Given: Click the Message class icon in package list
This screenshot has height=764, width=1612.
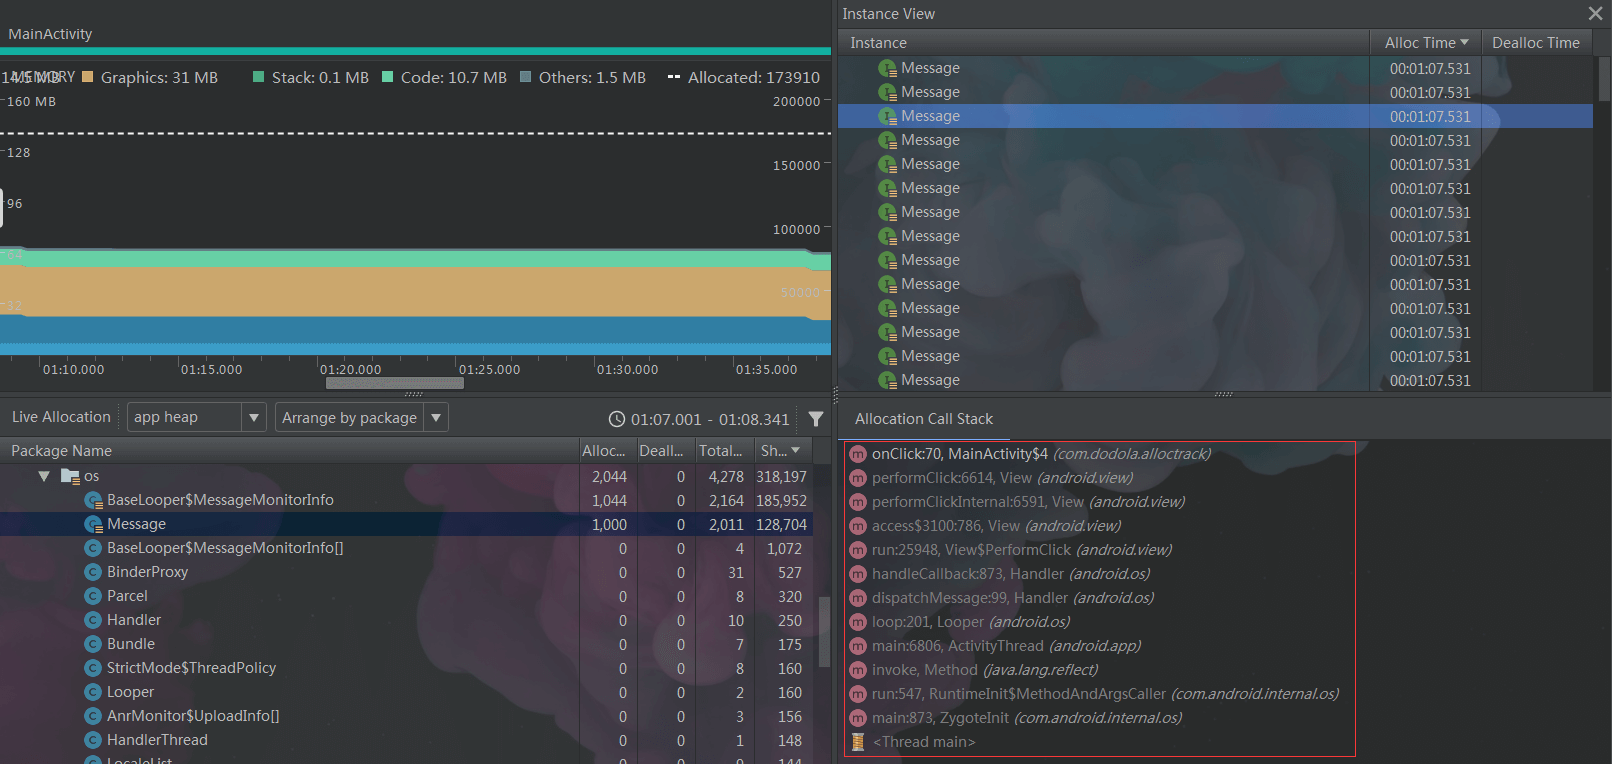Looking at the screenshot, I should (x=94, y=524).
